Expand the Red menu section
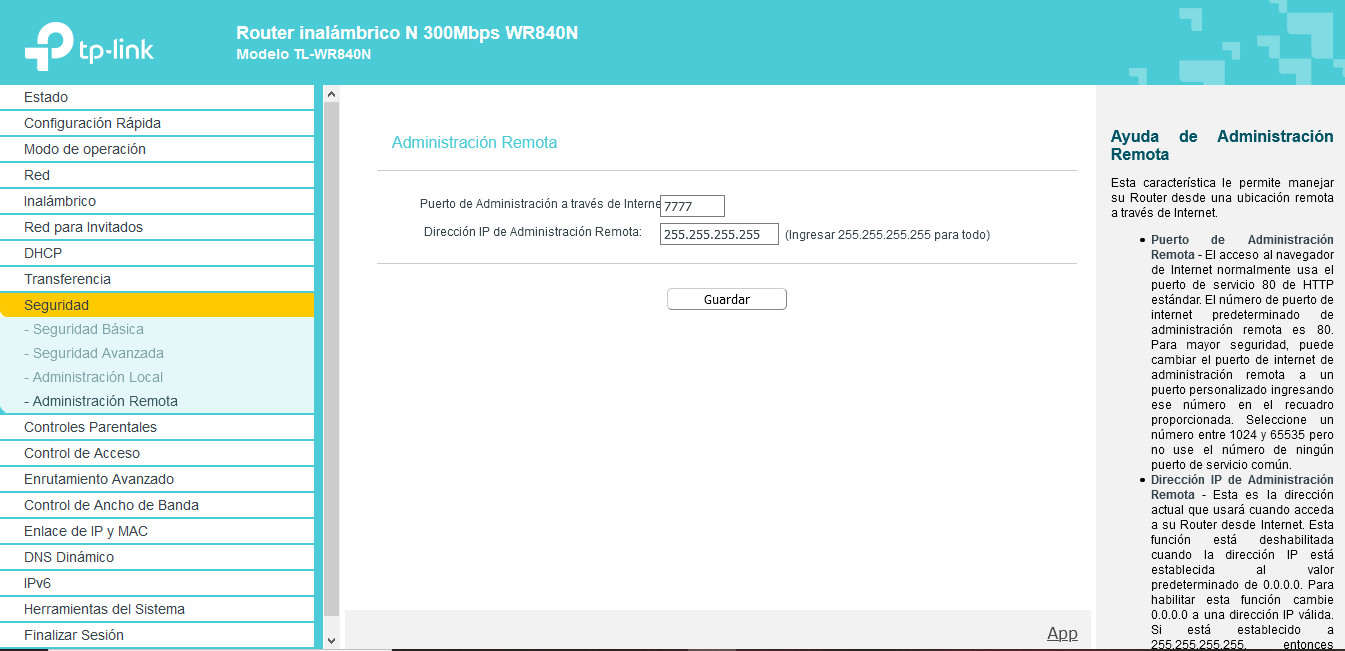This screenshot has width=1345, height=651. [x=37, y=175]
